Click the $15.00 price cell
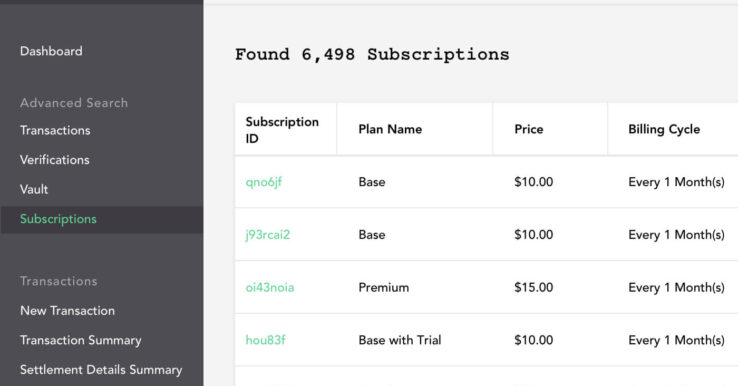Viewport: 738px width, 386px height. pos(533,288)
